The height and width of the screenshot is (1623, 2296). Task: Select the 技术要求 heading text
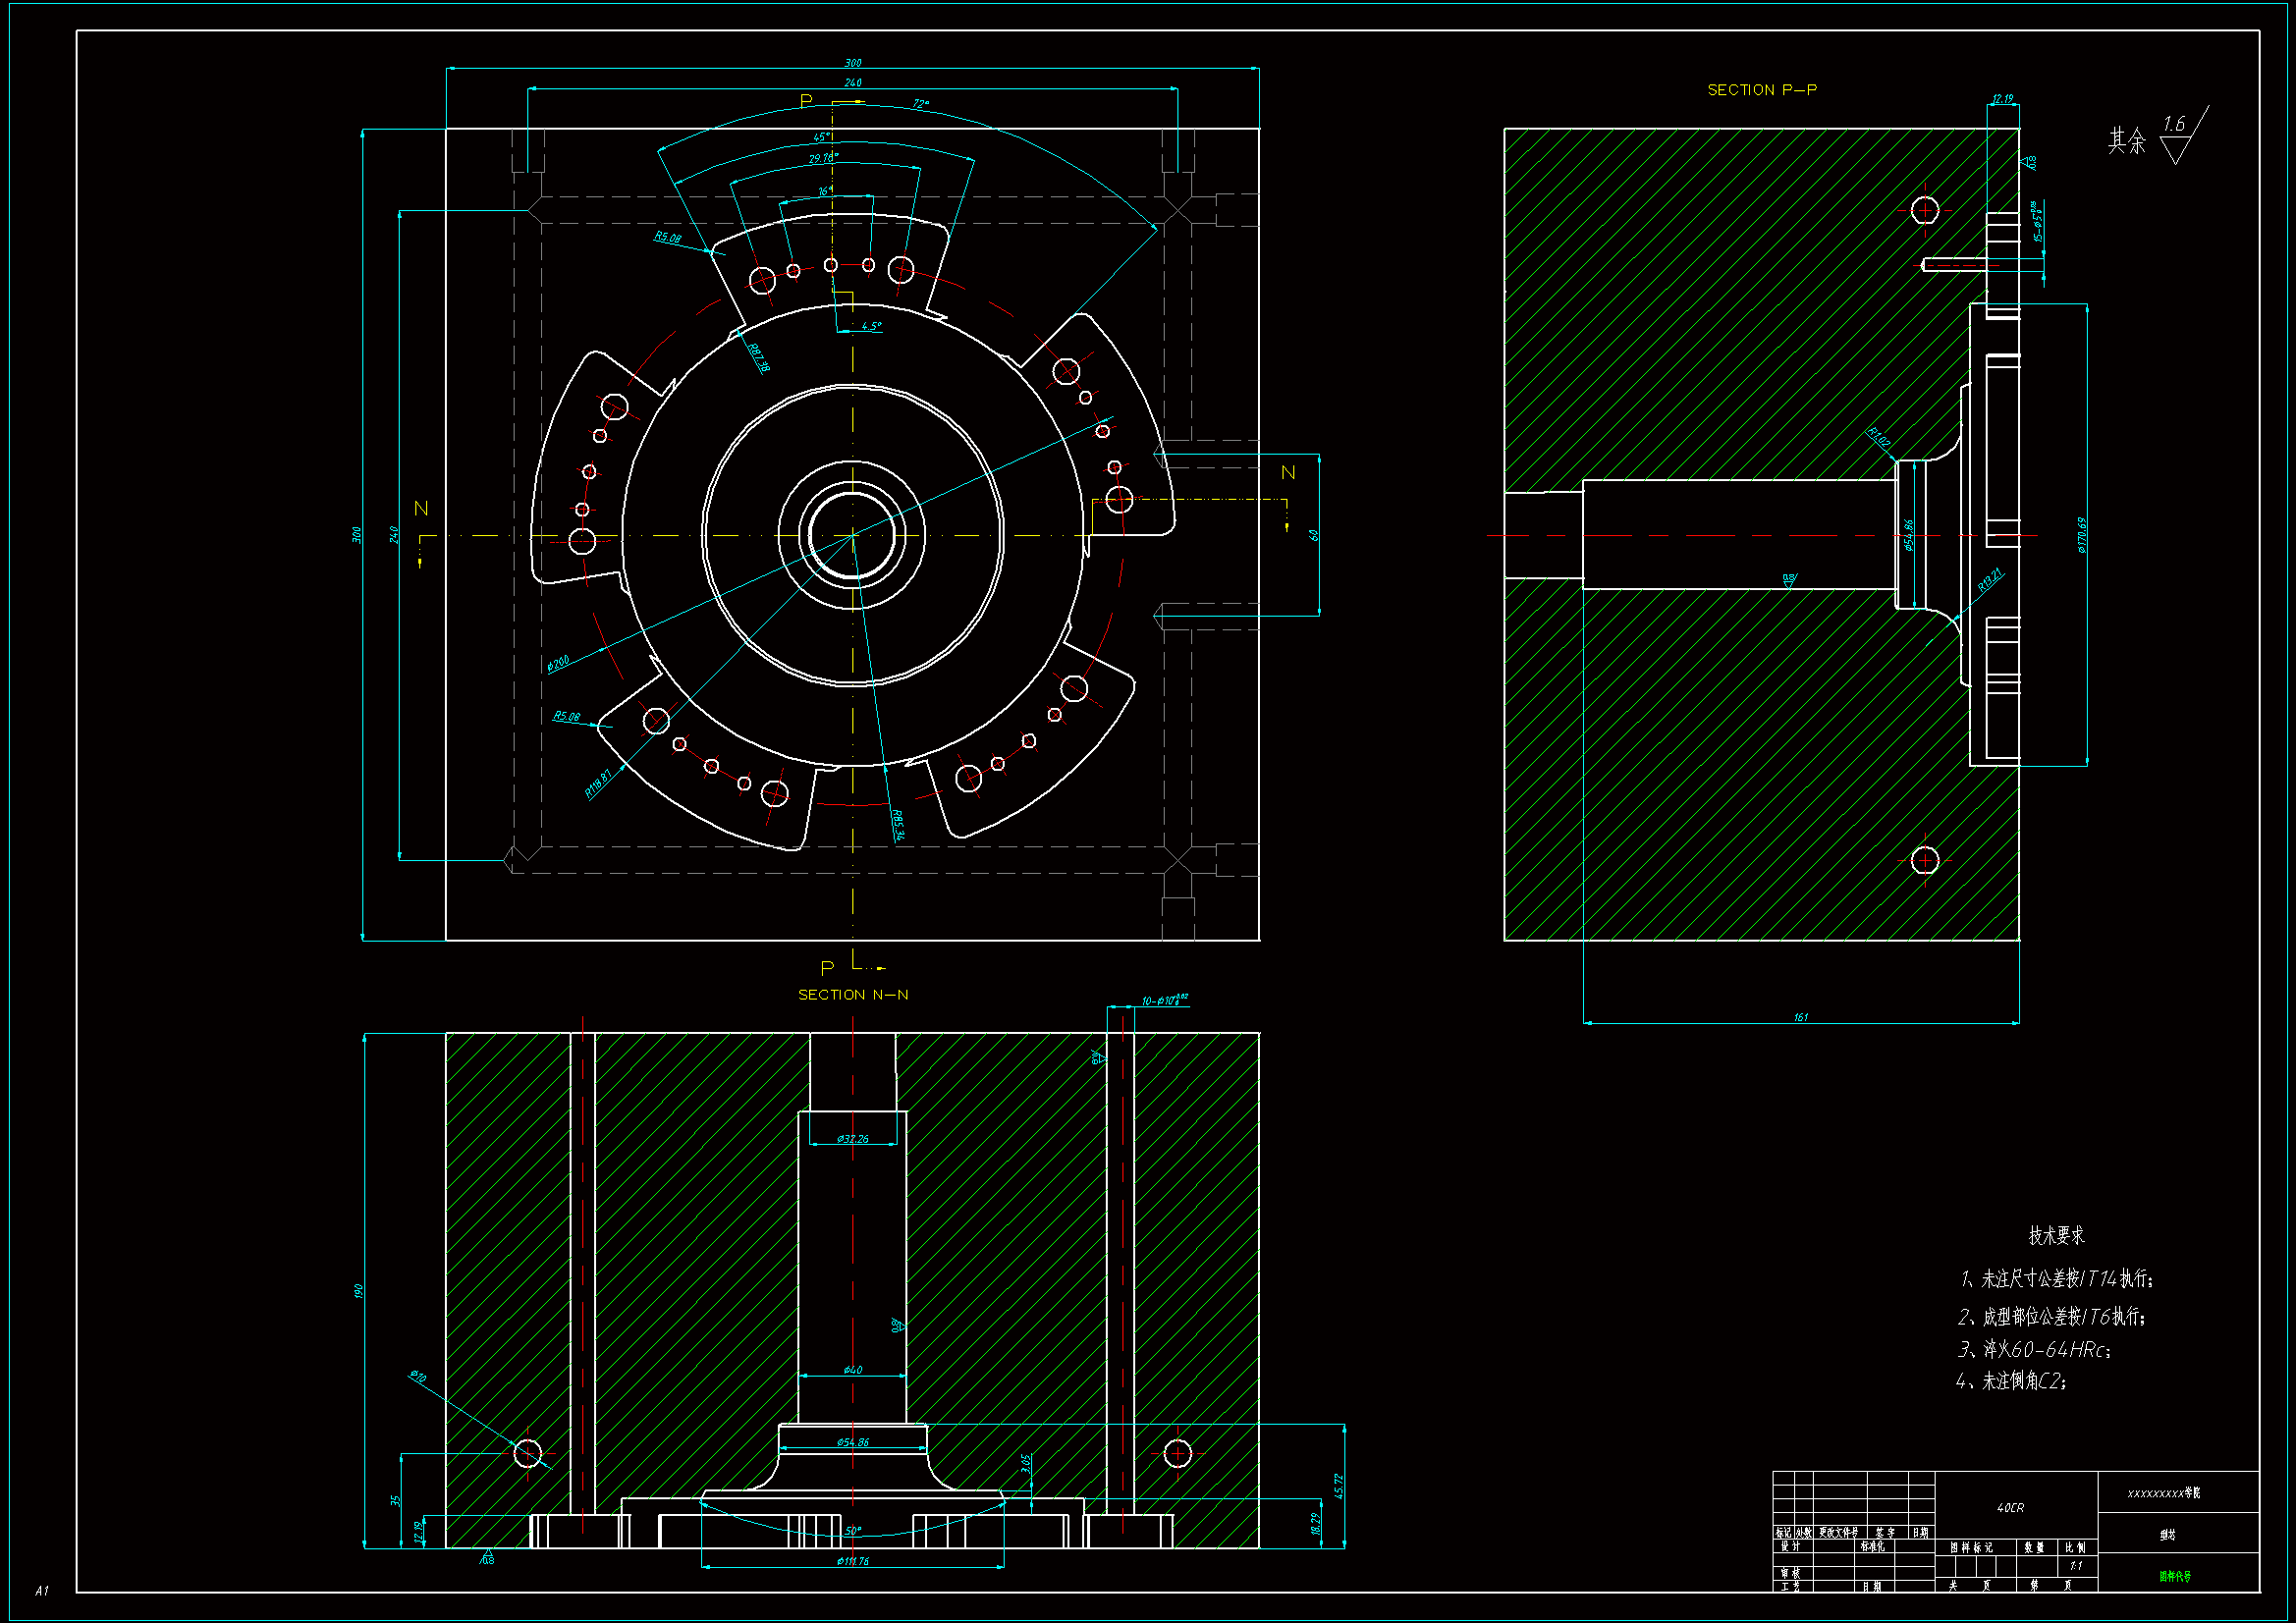pos(2056,1235)
